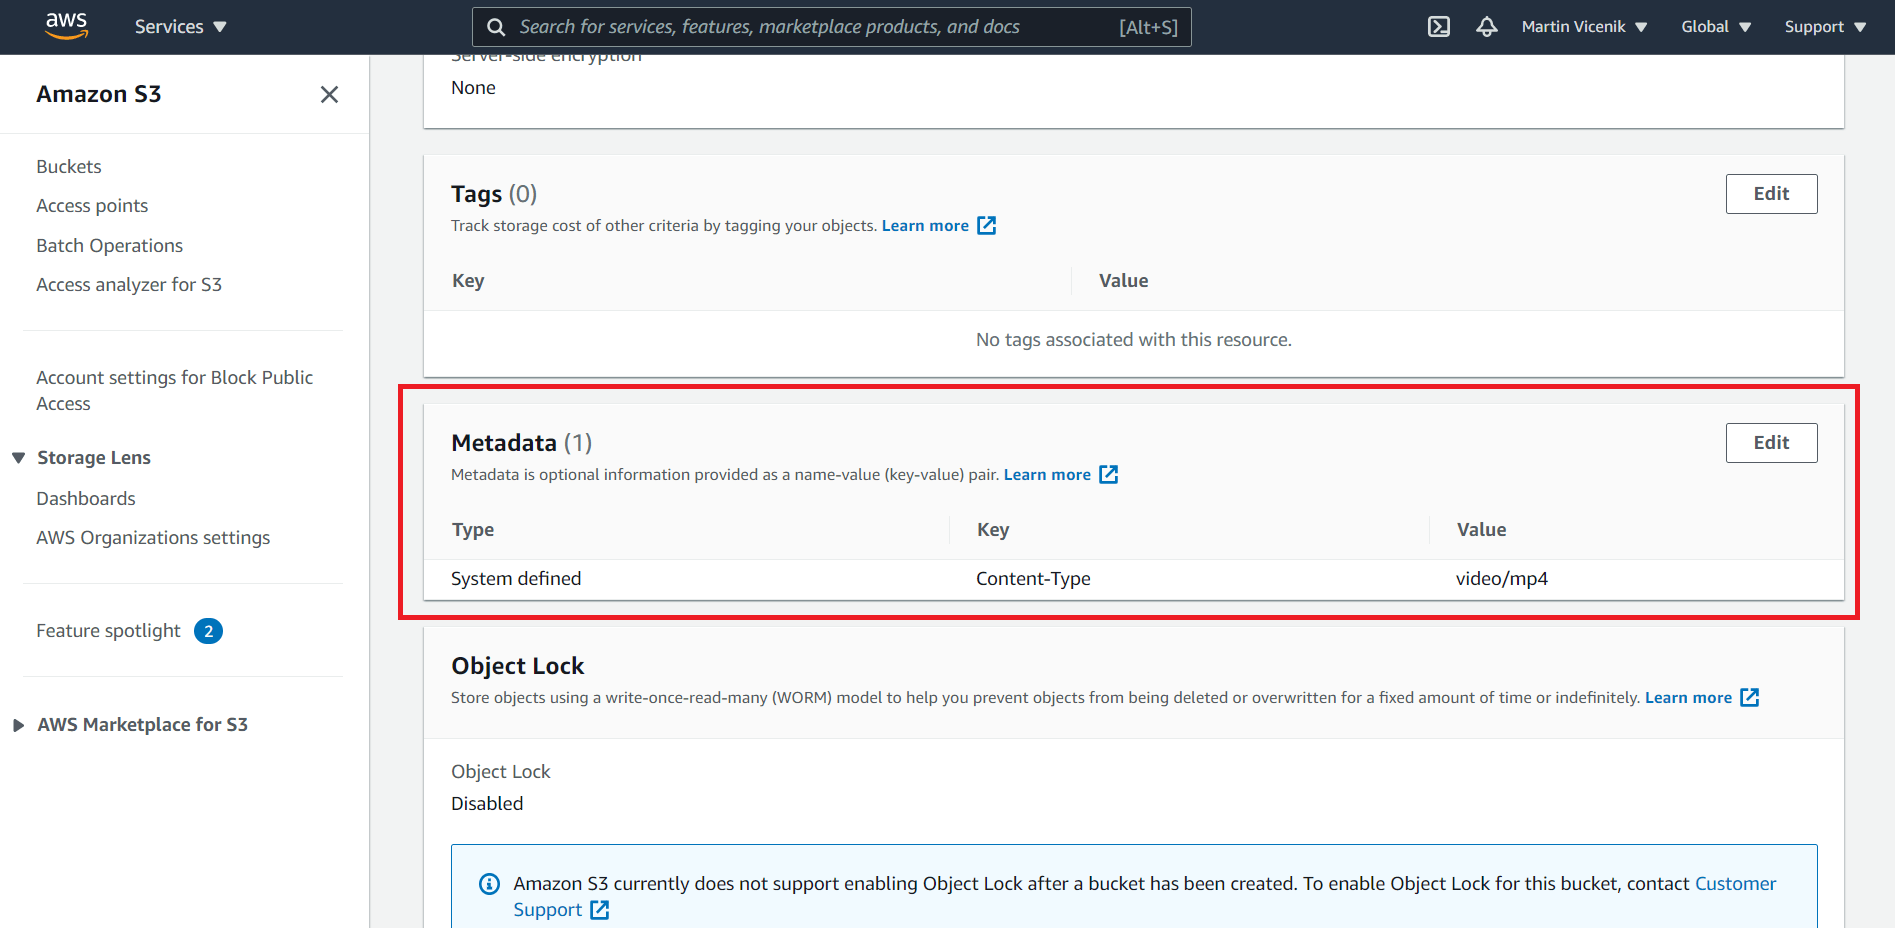
Task: Click external link icon beside Metadata Learn more
Action: [x=1108, y=475]
